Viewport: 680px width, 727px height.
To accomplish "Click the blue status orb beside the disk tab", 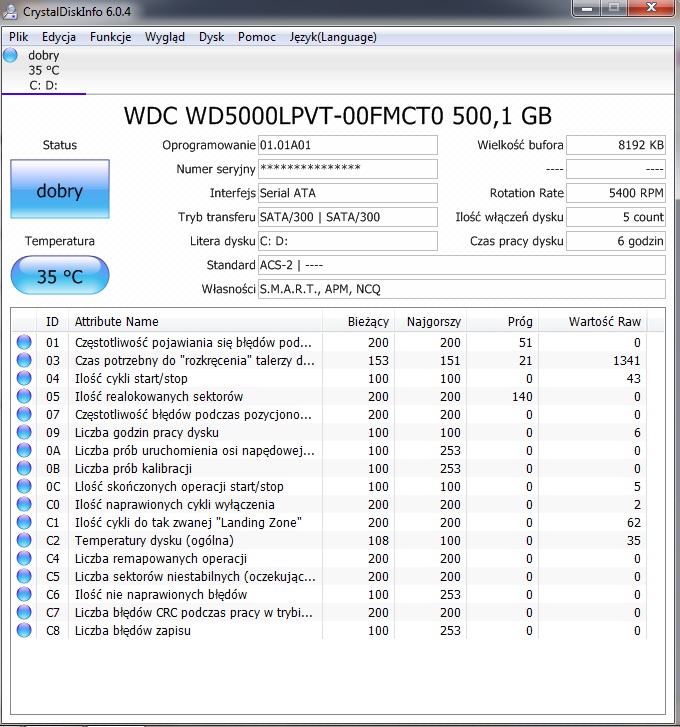I will [10, 55].
